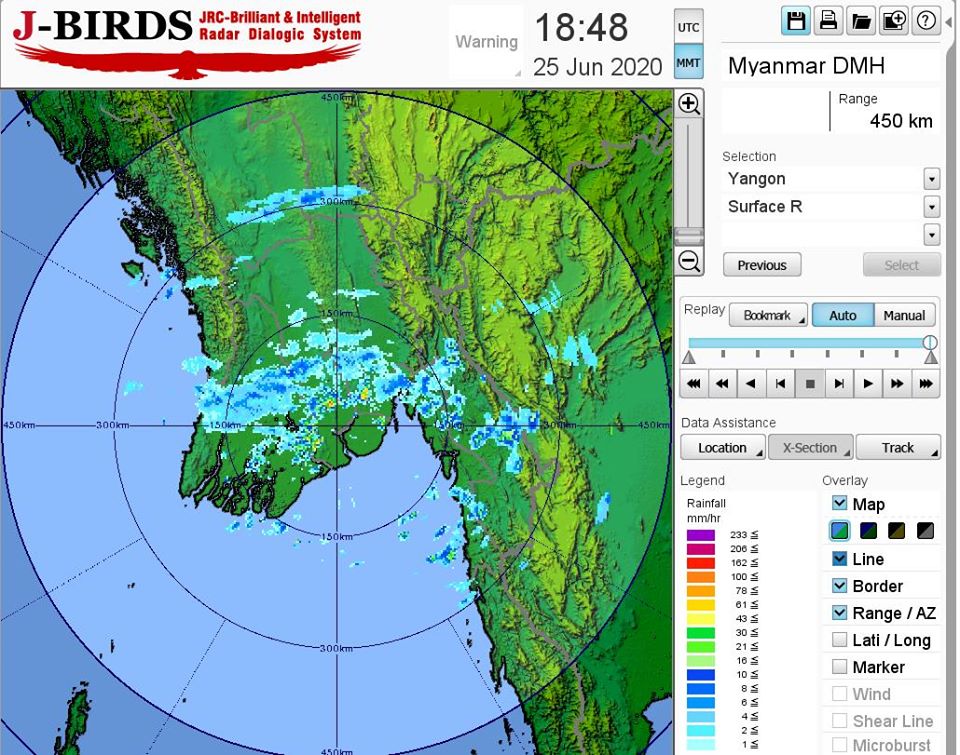960x755 pixels.
Task: Open the folder icon to load data
Action: 861,21
